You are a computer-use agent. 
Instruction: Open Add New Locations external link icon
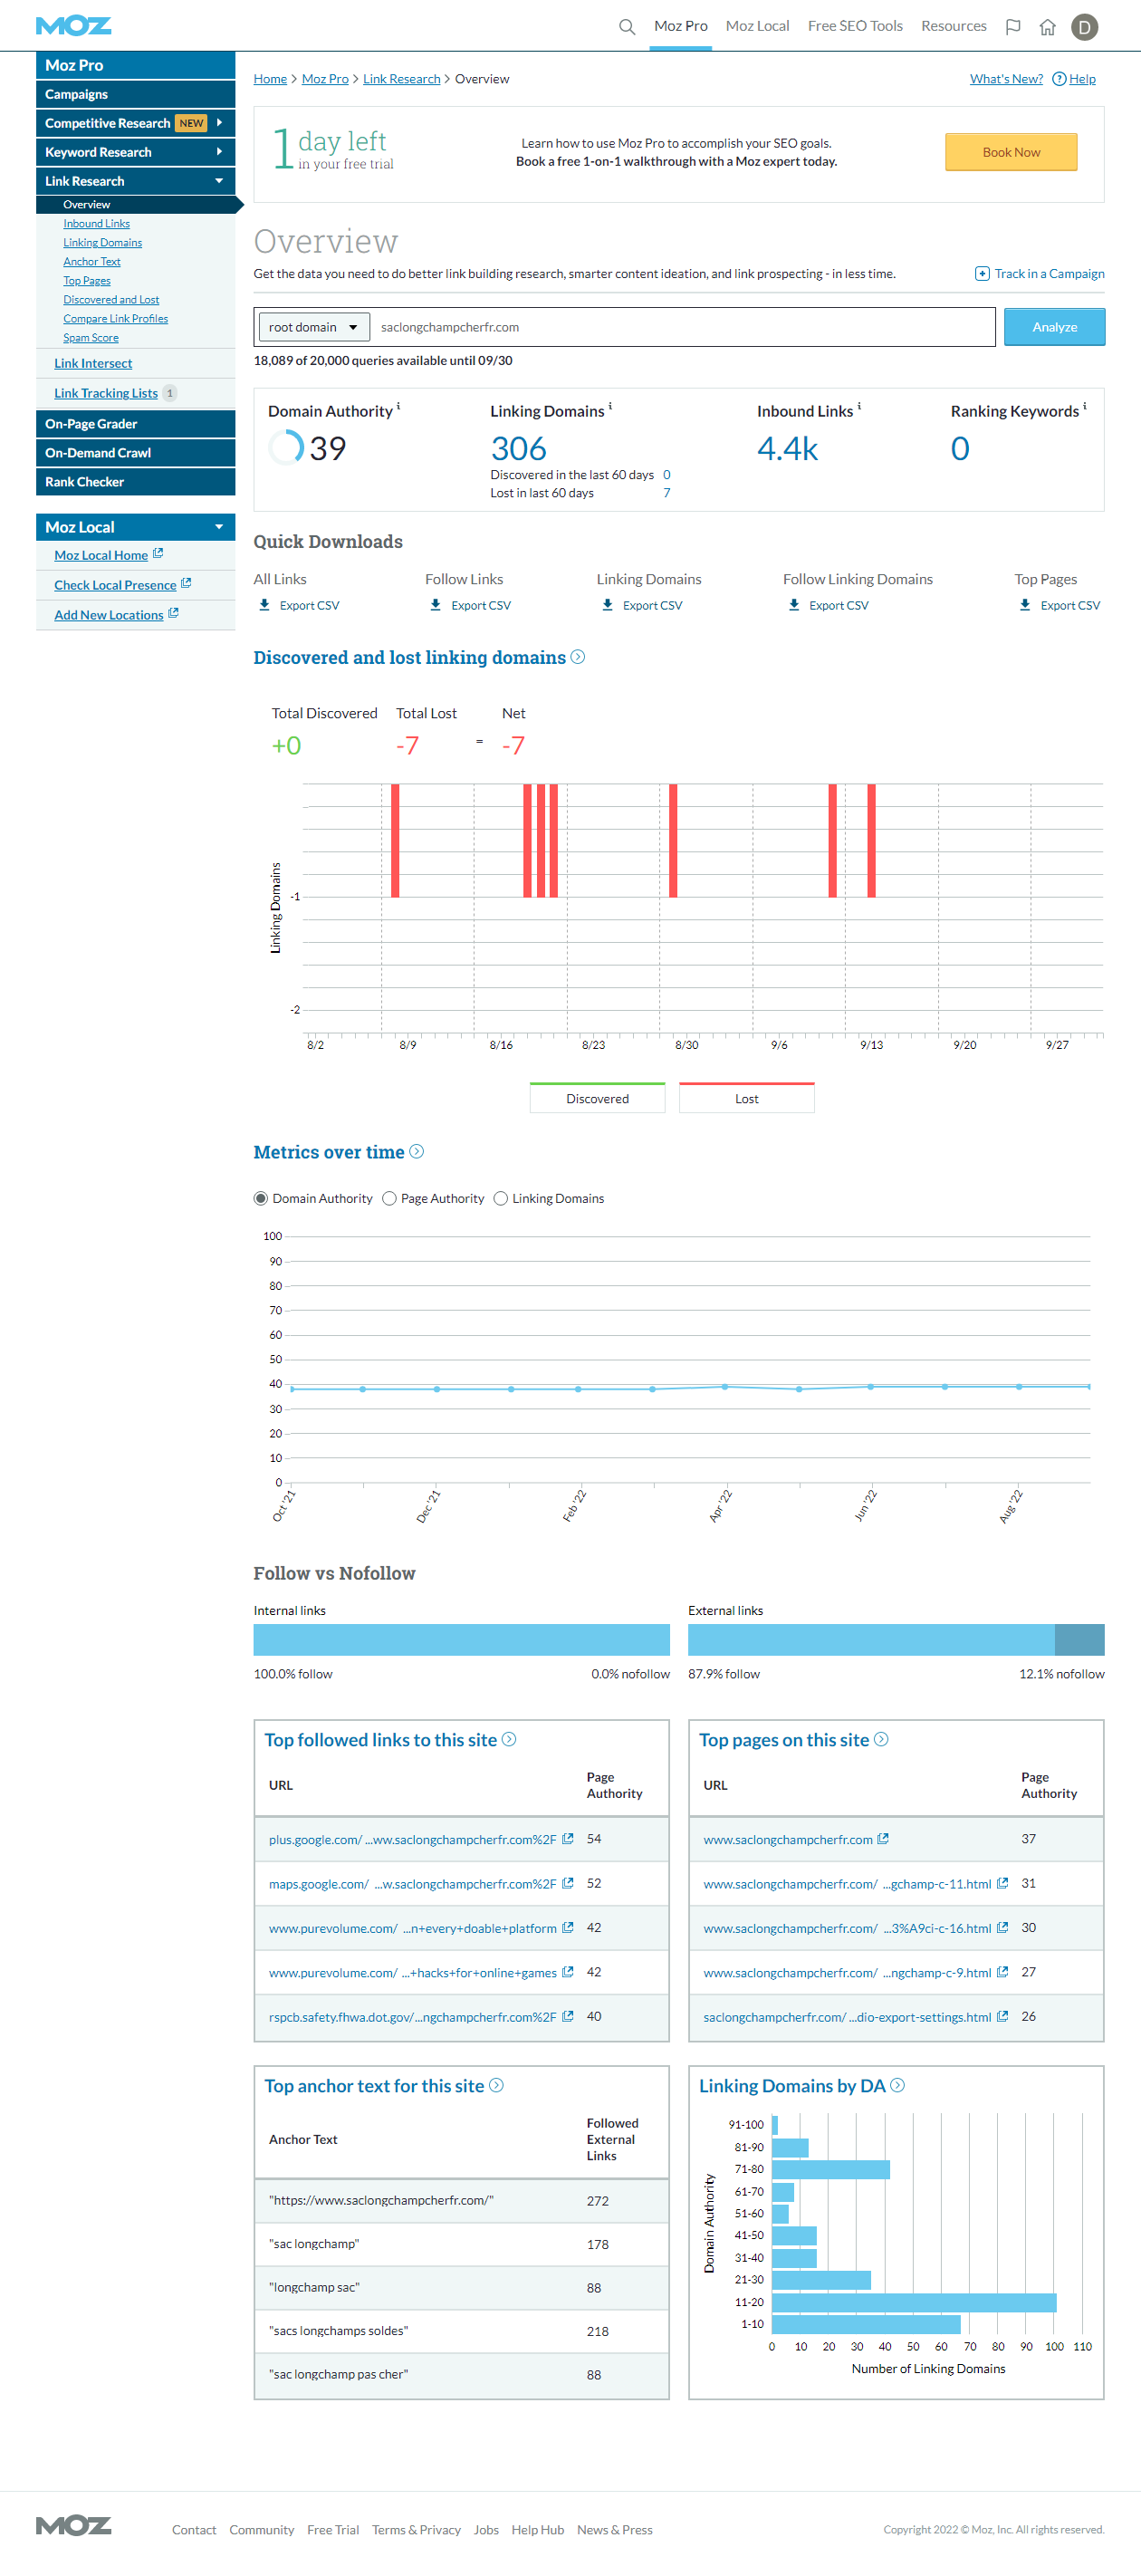tap(173, 614)
